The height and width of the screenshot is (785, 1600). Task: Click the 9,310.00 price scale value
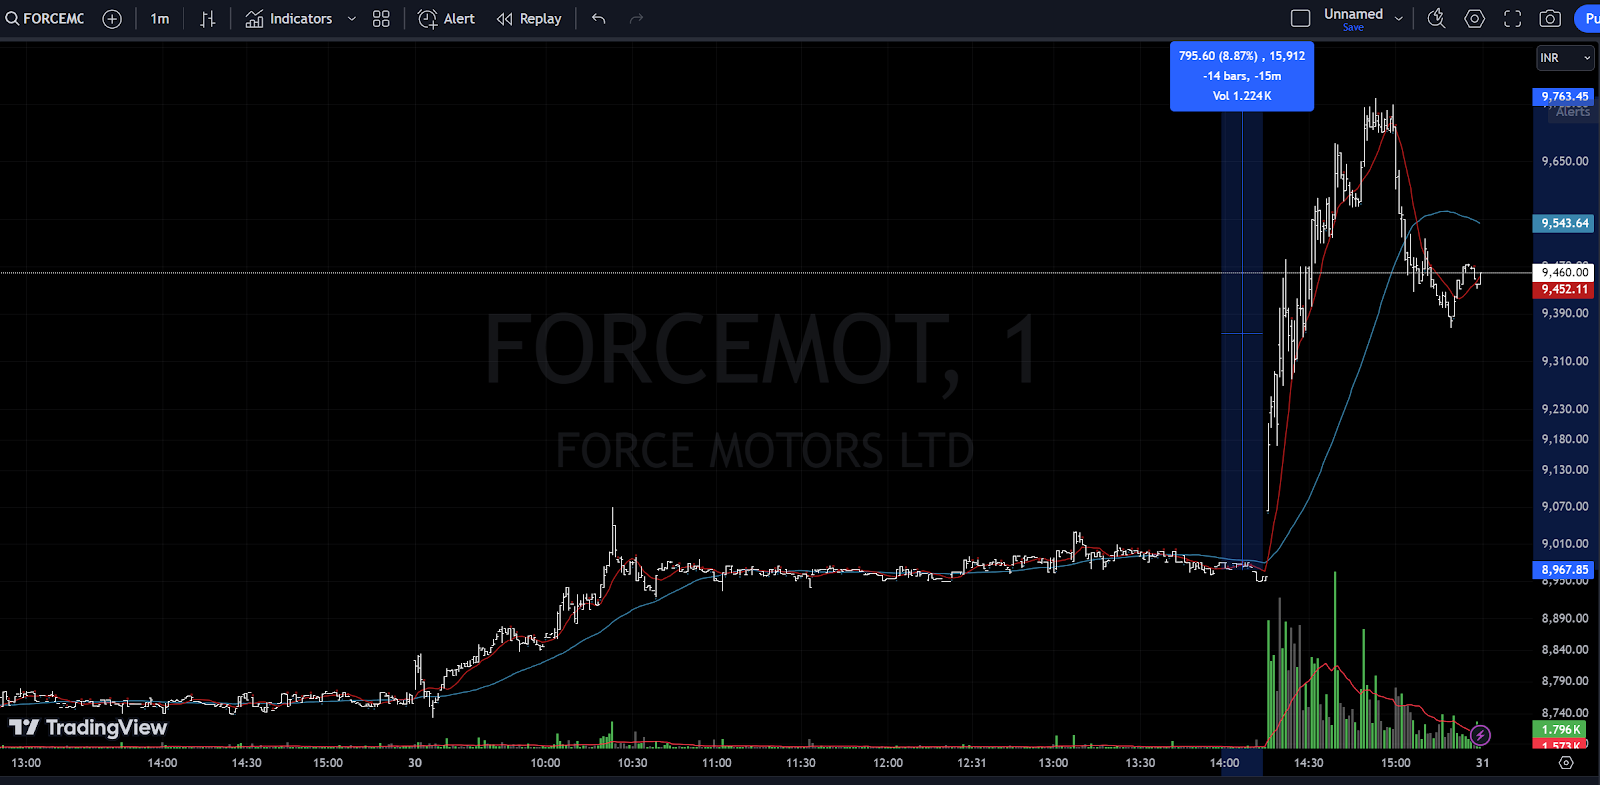pyautogui.click(x=1565, y=361)
